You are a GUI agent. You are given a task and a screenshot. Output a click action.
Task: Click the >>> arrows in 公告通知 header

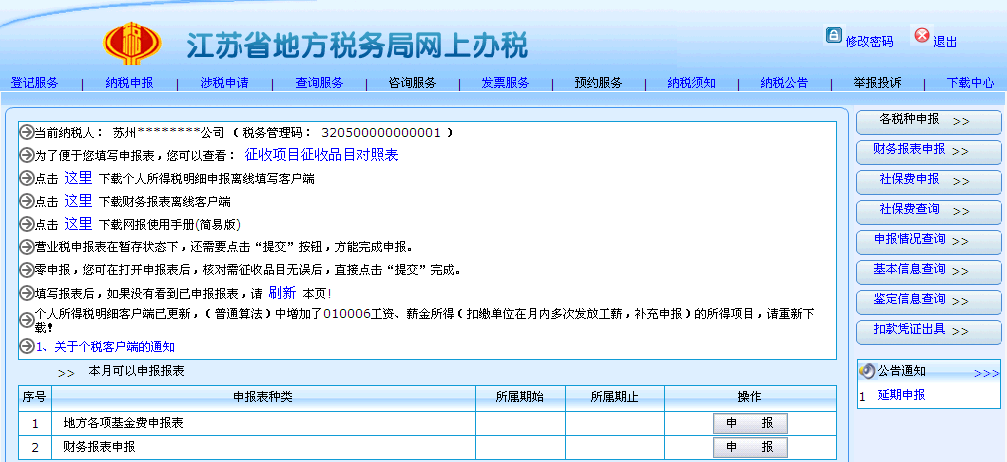(986, 373)
